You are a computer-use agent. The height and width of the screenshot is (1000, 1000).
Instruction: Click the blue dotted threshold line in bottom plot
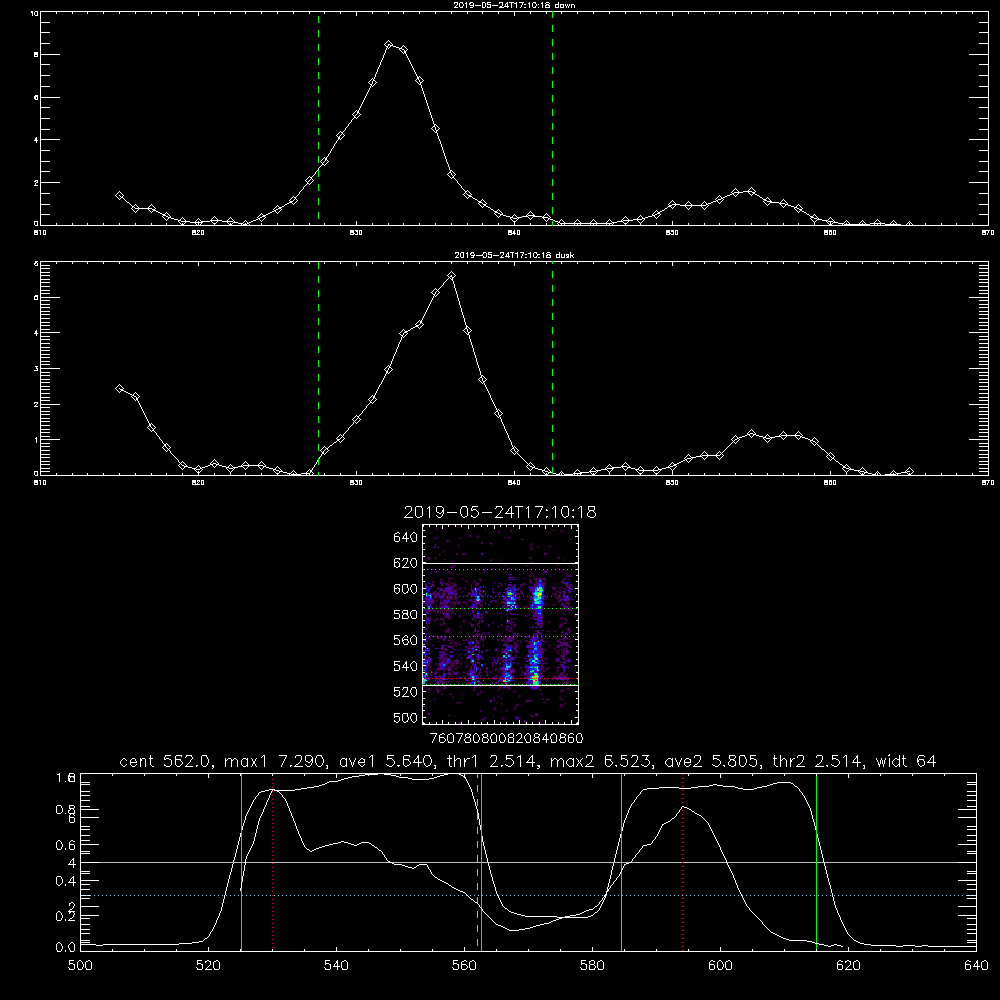(528, 895)
